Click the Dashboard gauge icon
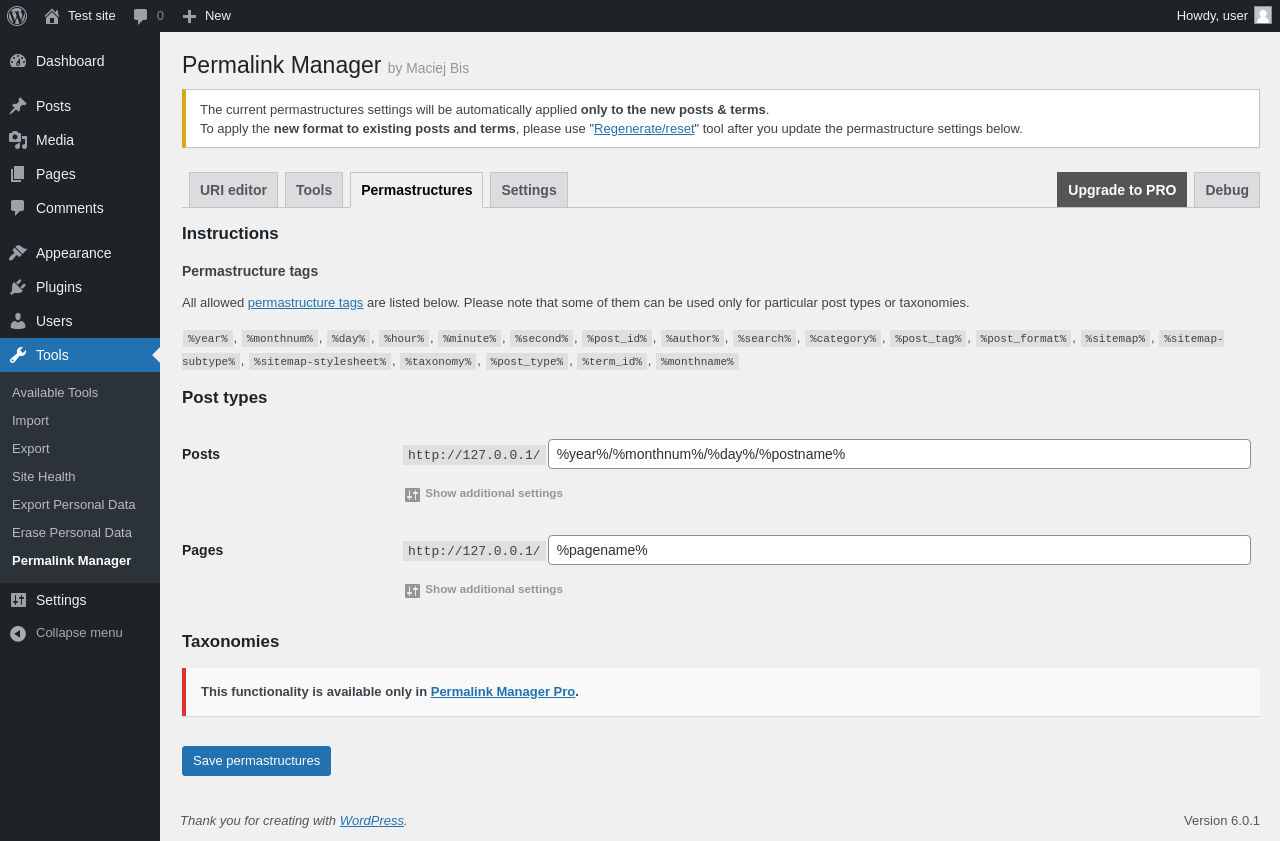 point(18,61)
